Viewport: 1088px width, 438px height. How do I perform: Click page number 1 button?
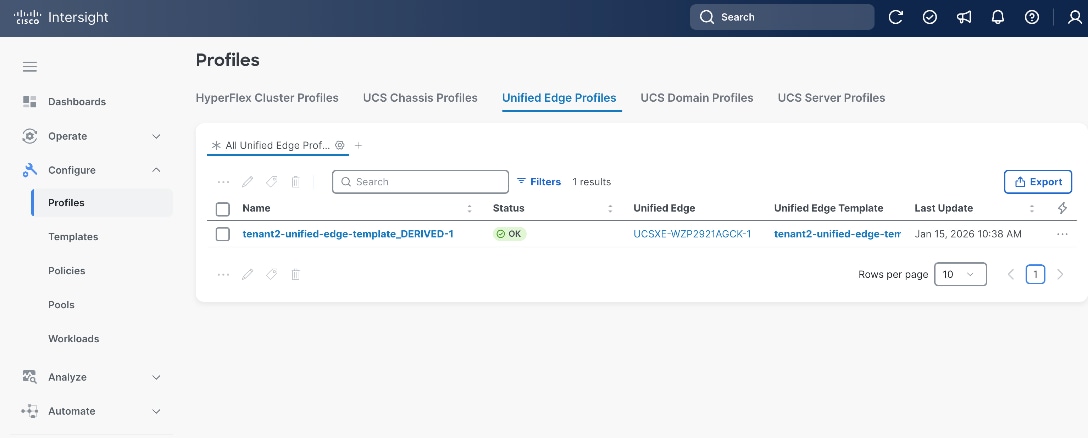click(1035, 274)
